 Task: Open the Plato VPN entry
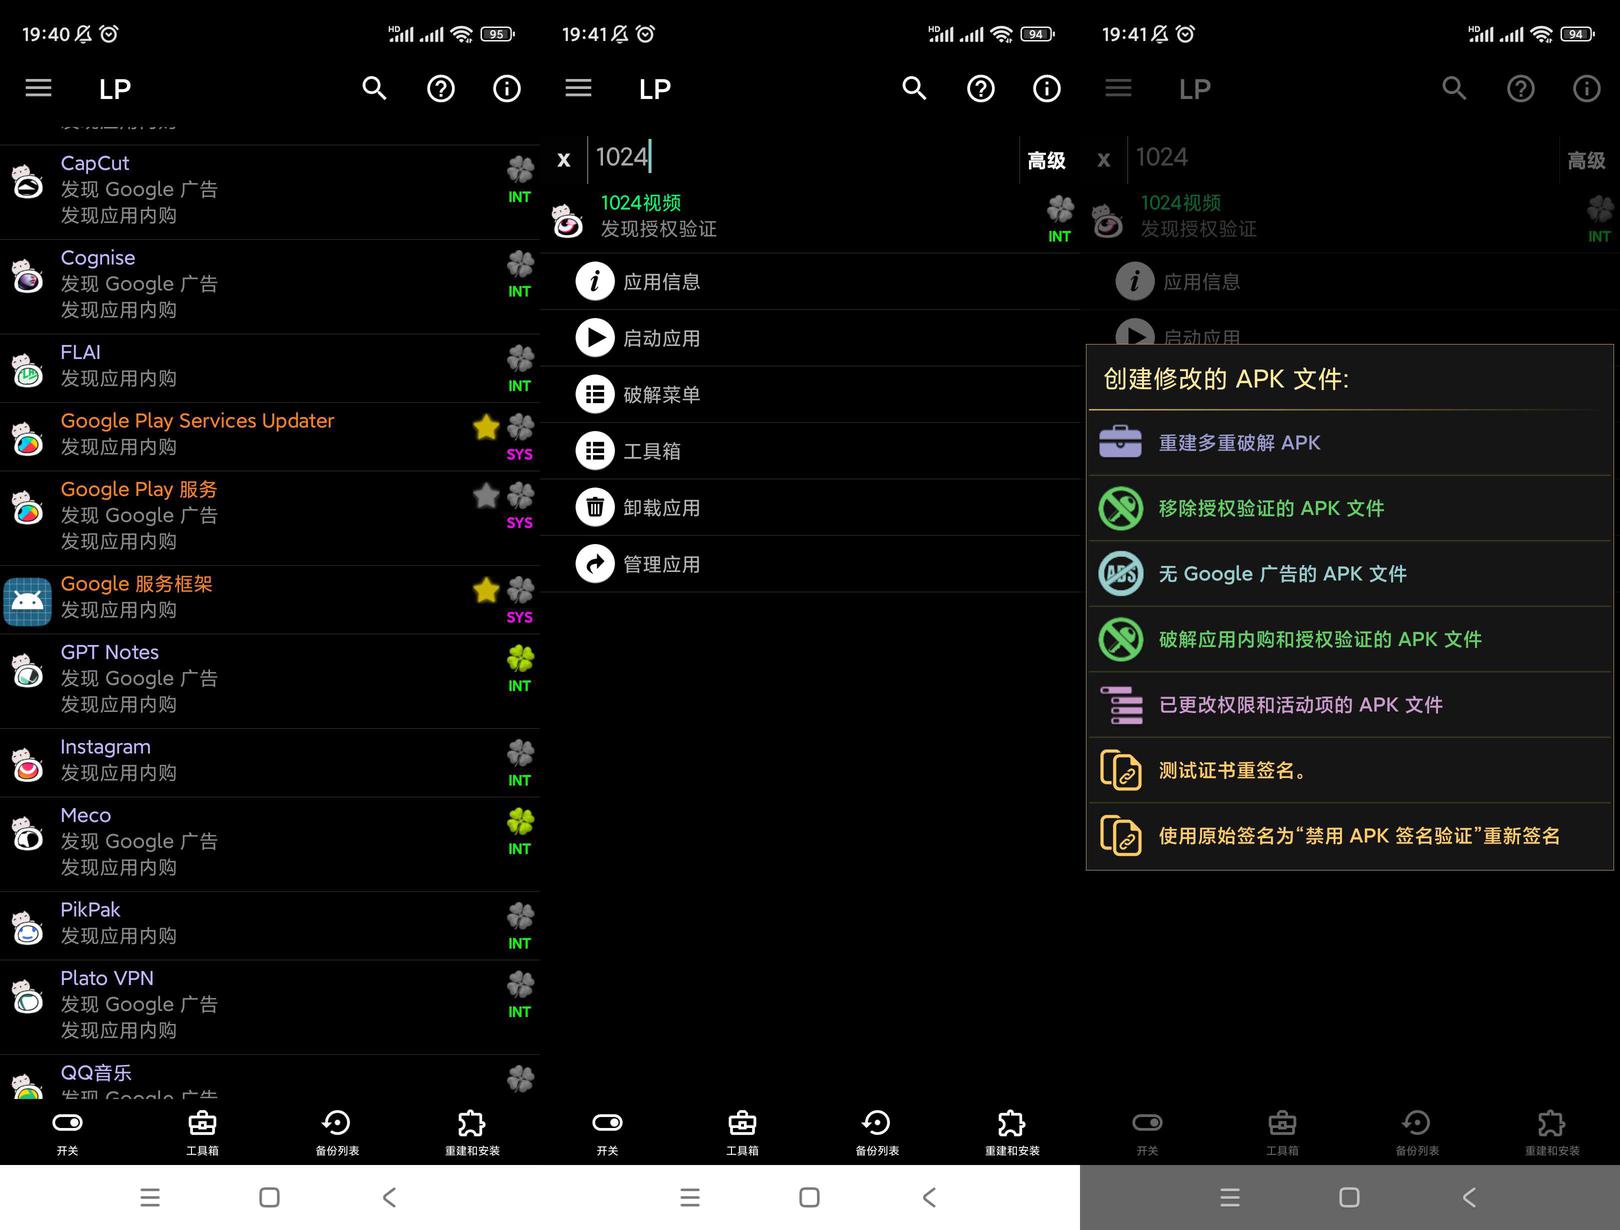(x=270, y=1007)
